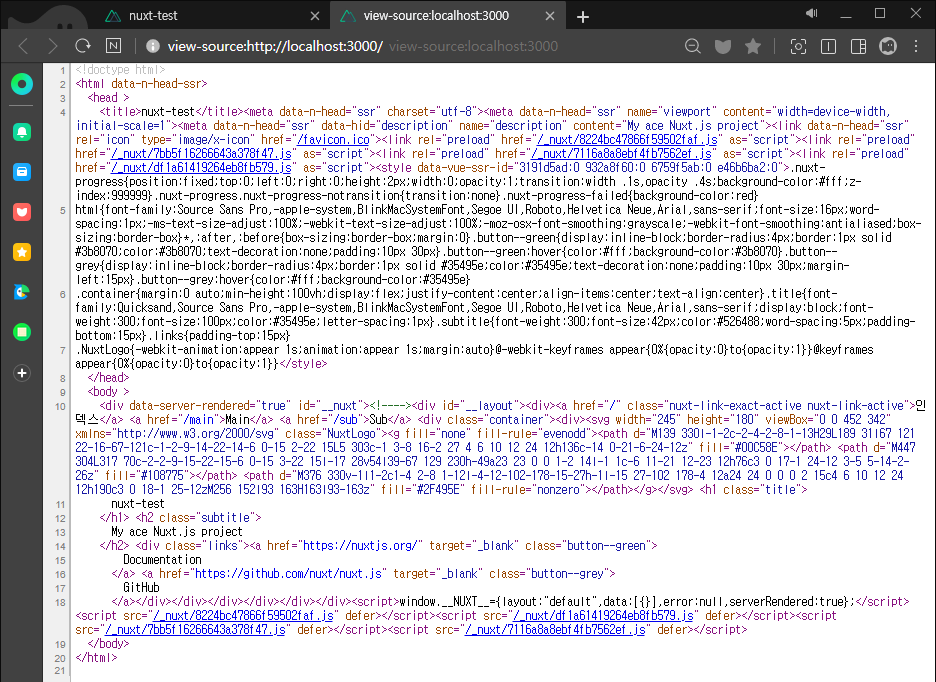View site information icon in address bar
This screenshot has height=682, width=936.
(153, 46)
